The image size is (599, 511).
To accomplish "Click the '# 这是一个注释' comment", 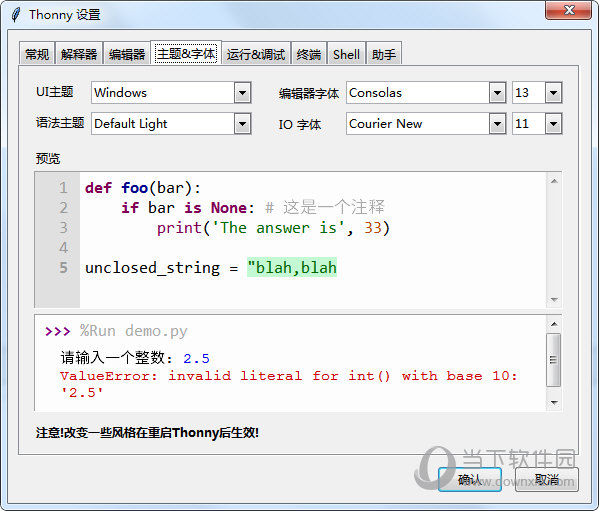I will tap(325, 207).
